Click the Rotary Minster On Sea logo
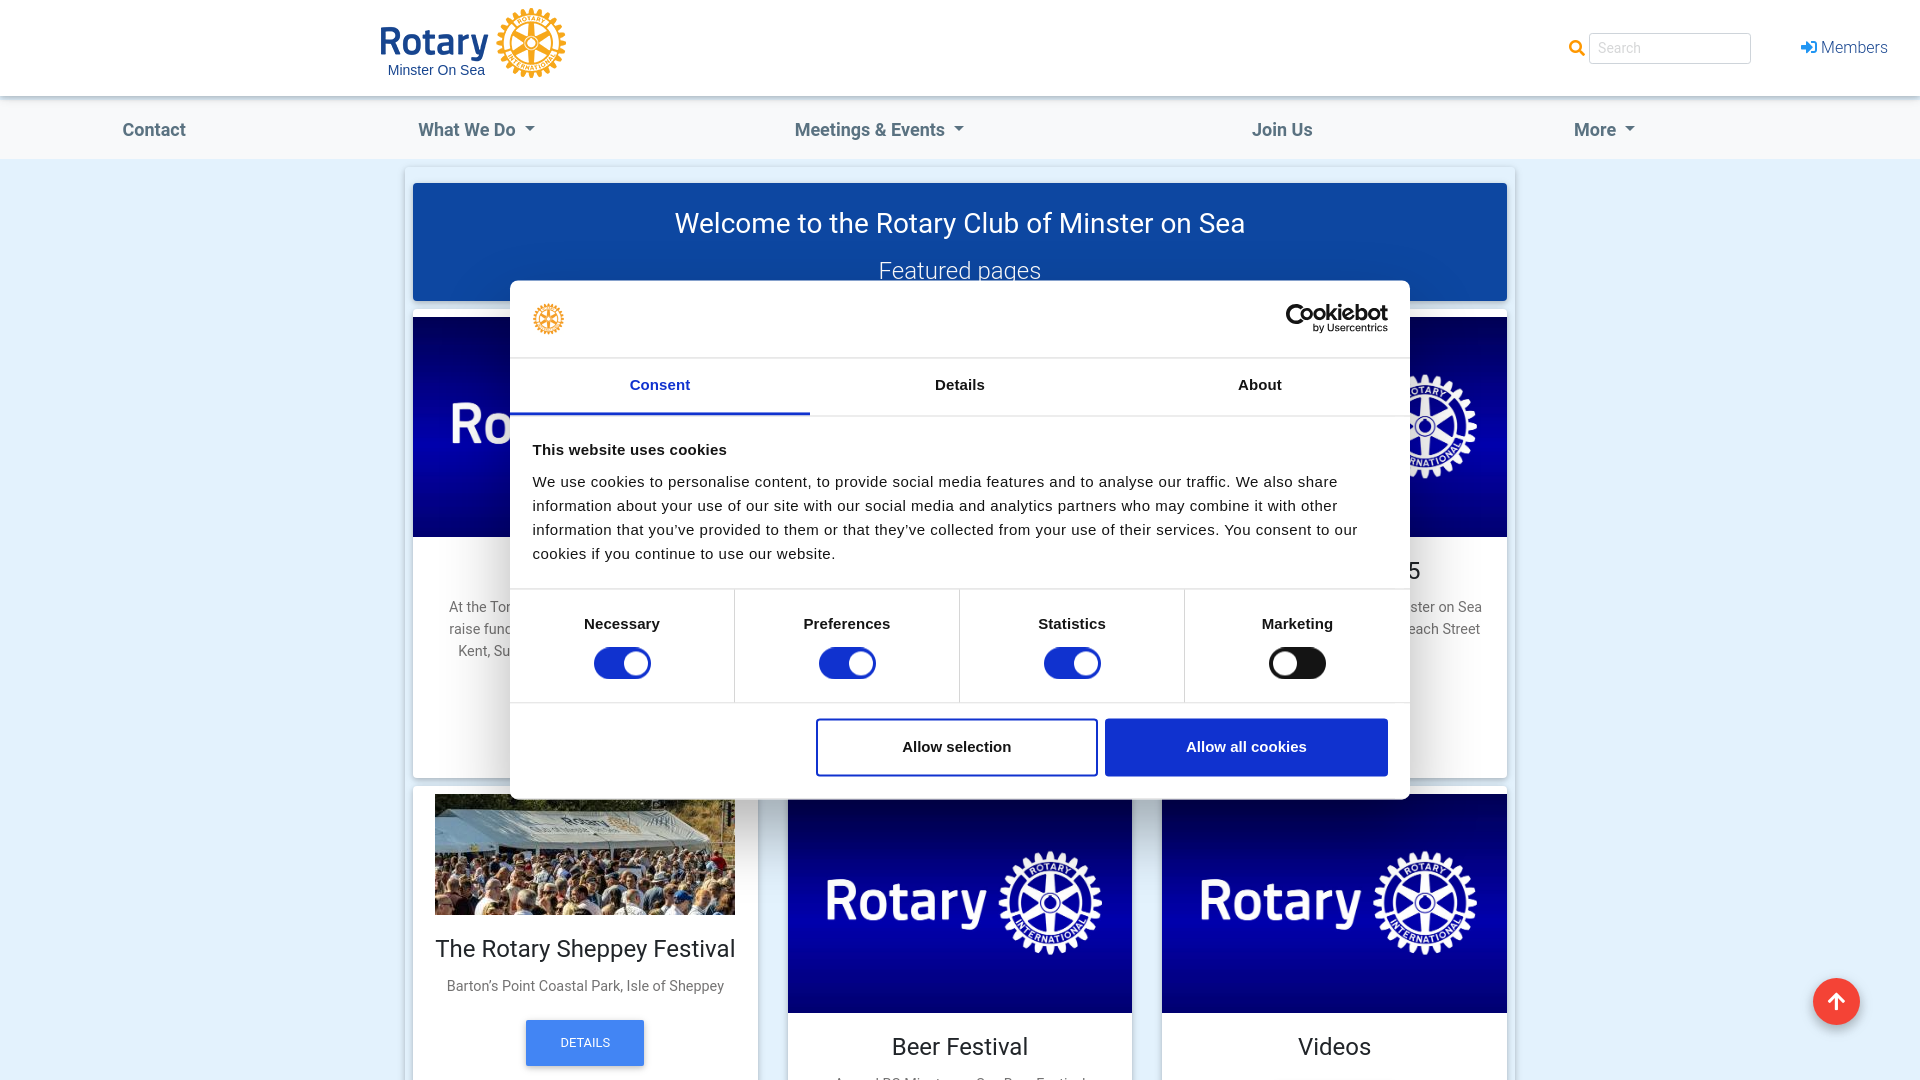The width and height of the screenshot is (1920, 1080). click(x=473, y=44)
